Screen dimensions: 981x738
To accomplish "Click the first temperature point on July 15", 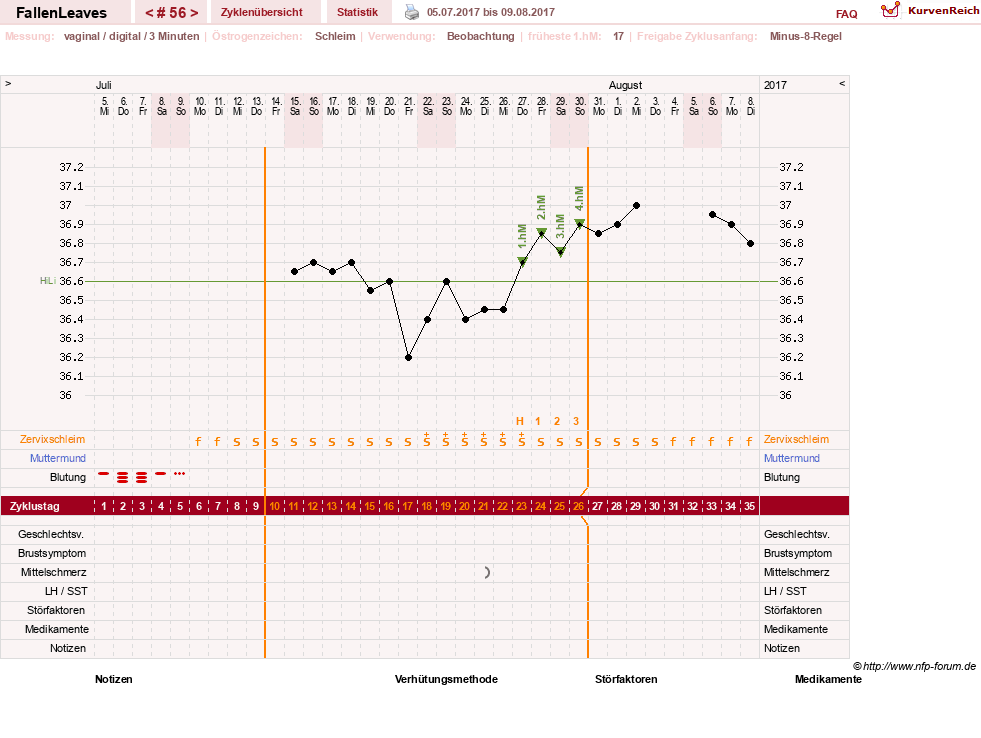I will tap(295, 271).
